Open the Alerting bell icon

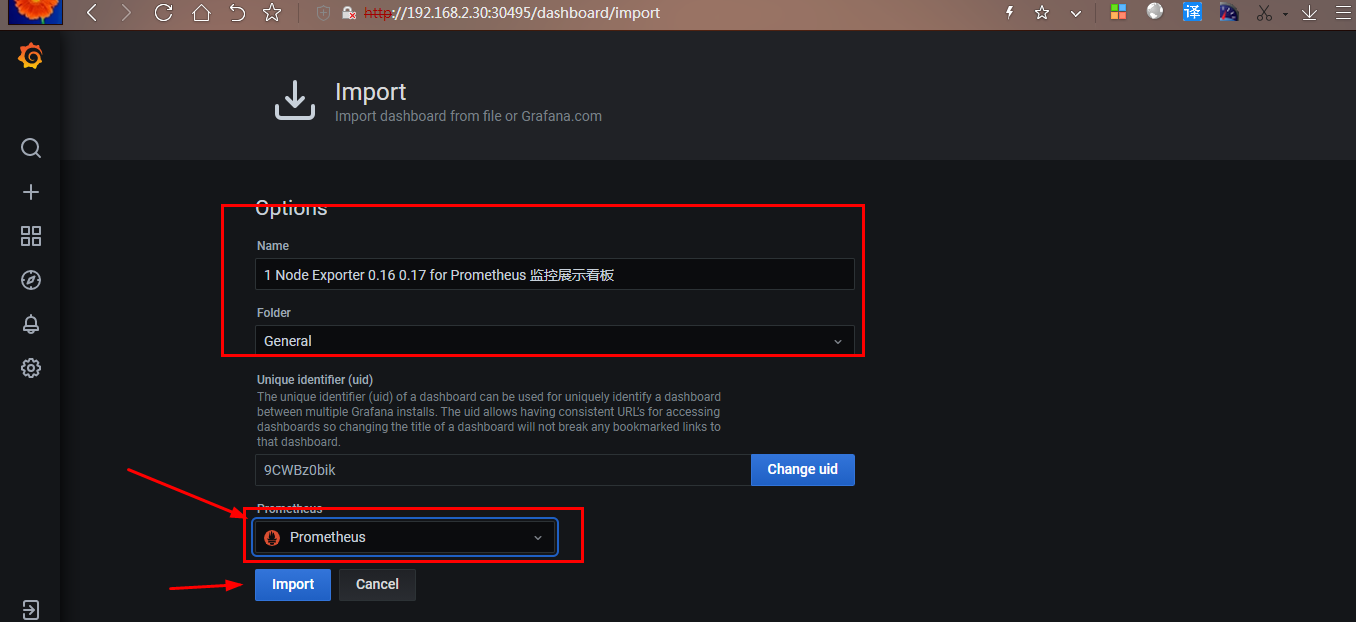click(31, 324)
